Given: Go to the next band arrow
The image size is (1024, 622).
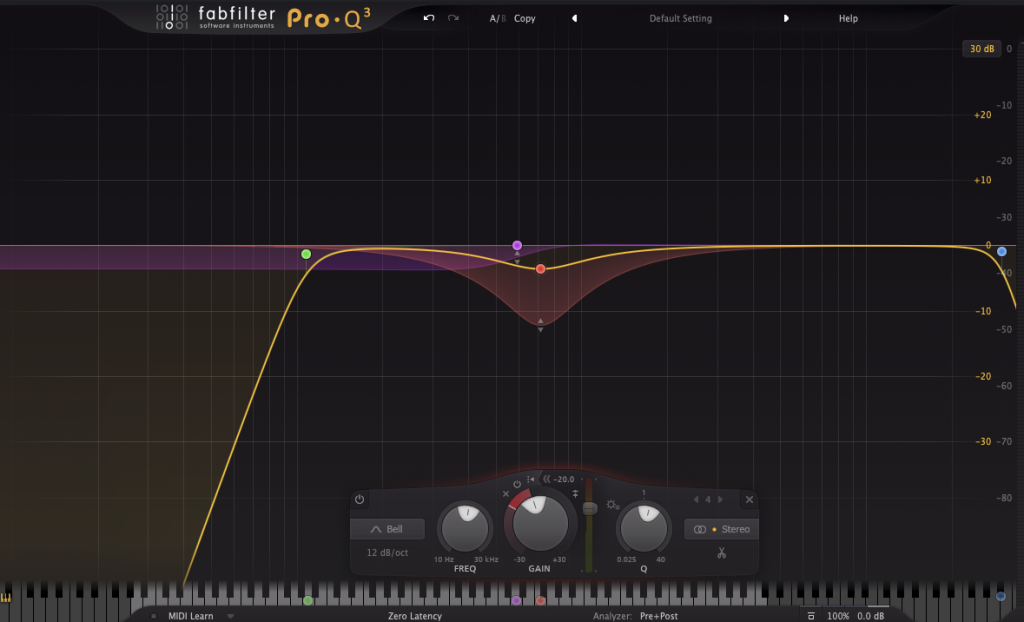Looking at the screenshot, I should [x=720, y=499].
